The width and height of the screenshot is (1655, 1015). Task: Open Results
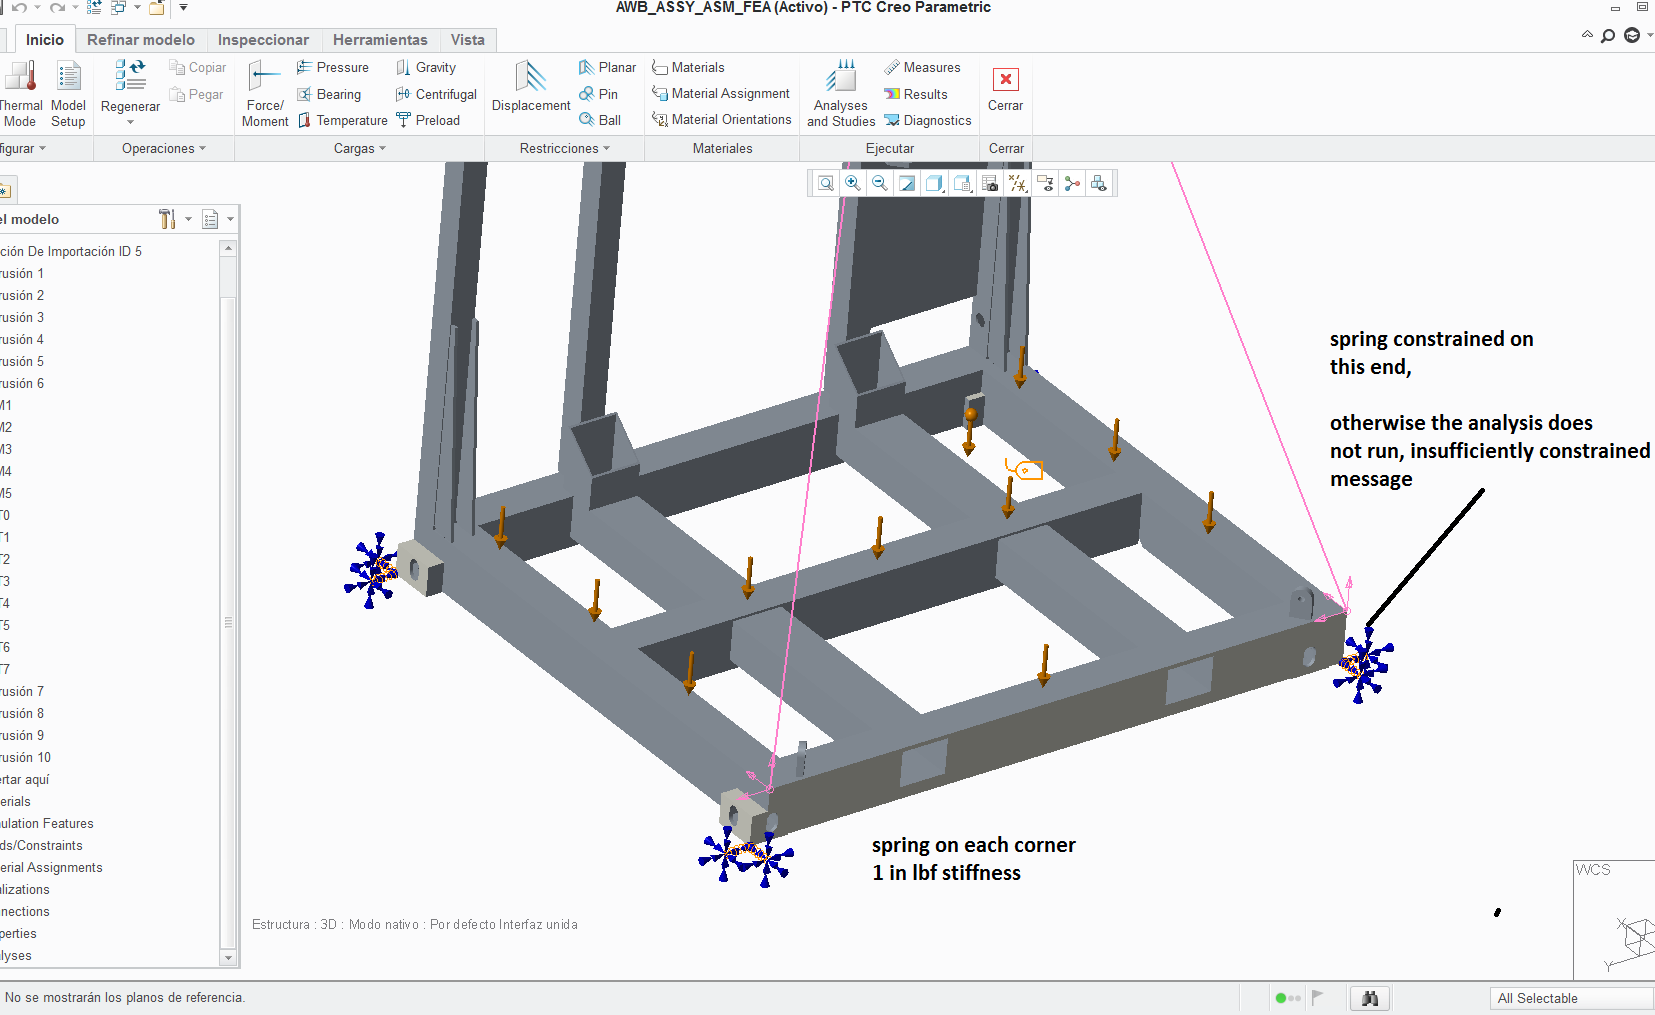916,94
